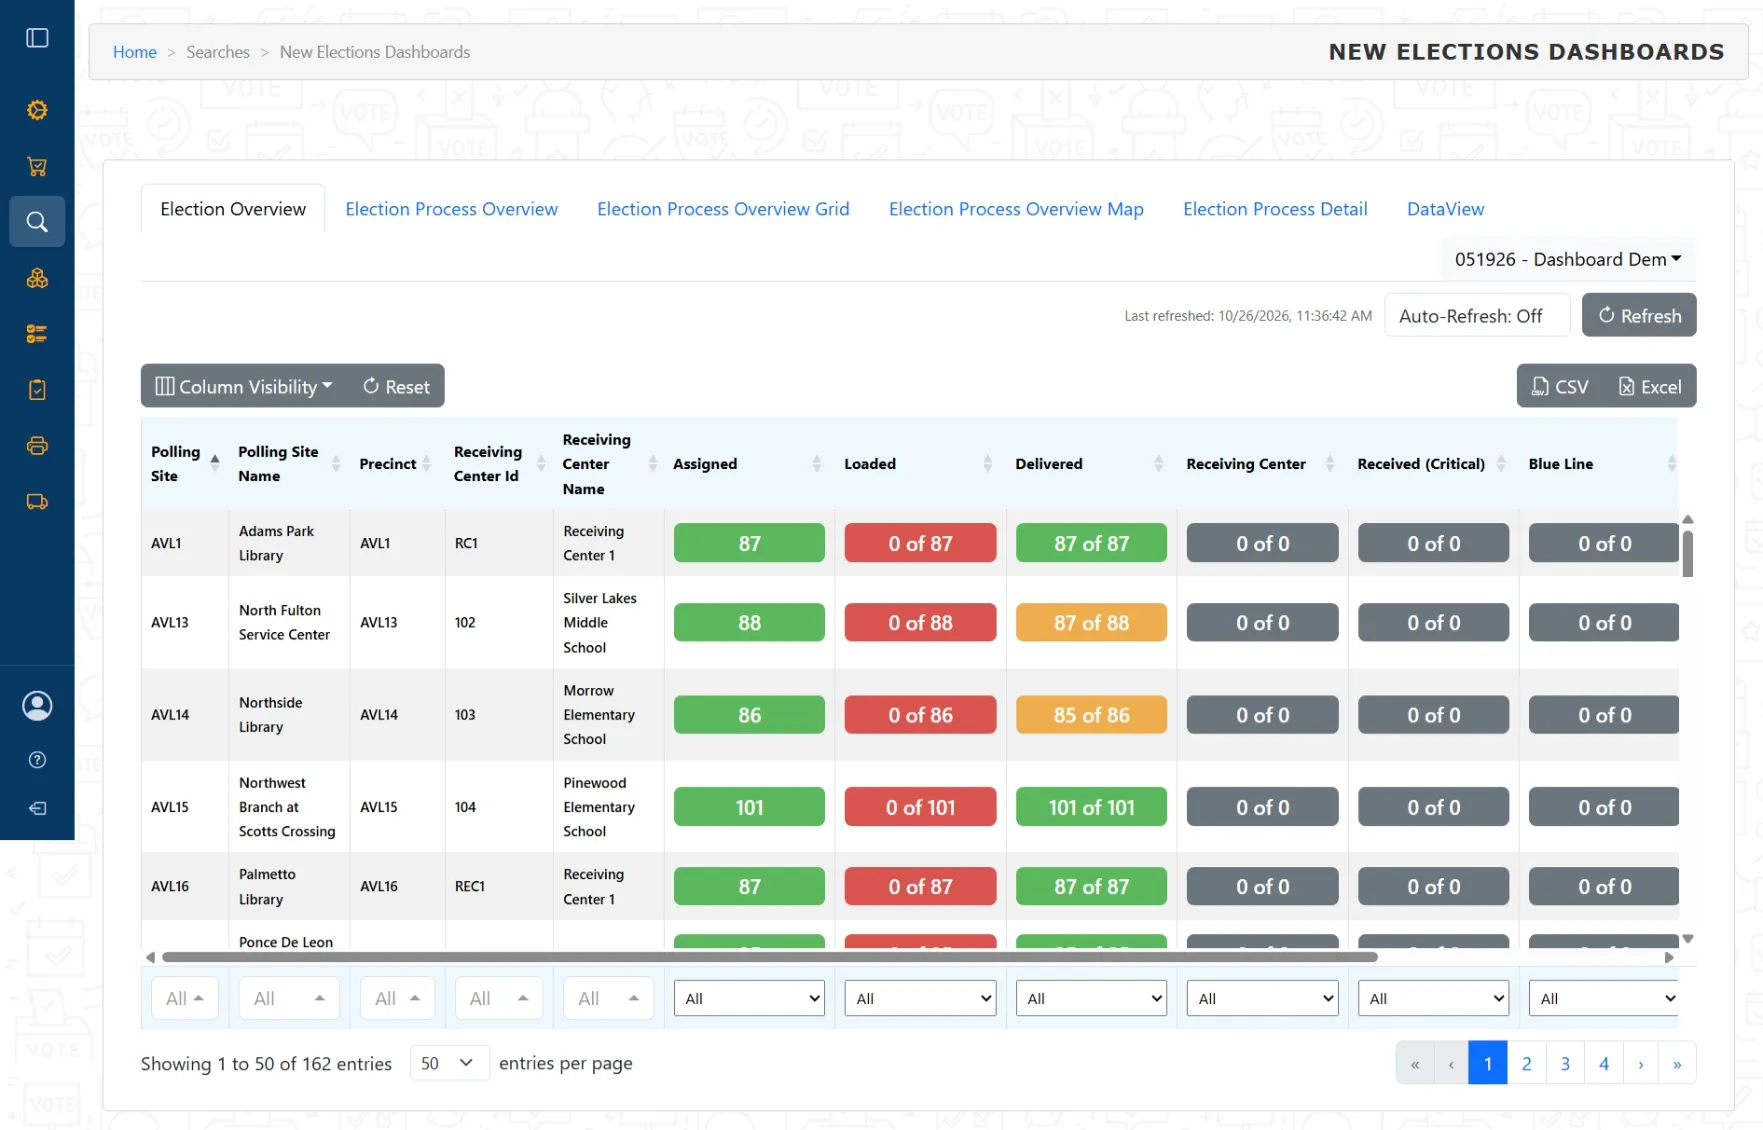Open the stacked cubes icon in sidebar

pyautogui.click(x=37, y=278)
